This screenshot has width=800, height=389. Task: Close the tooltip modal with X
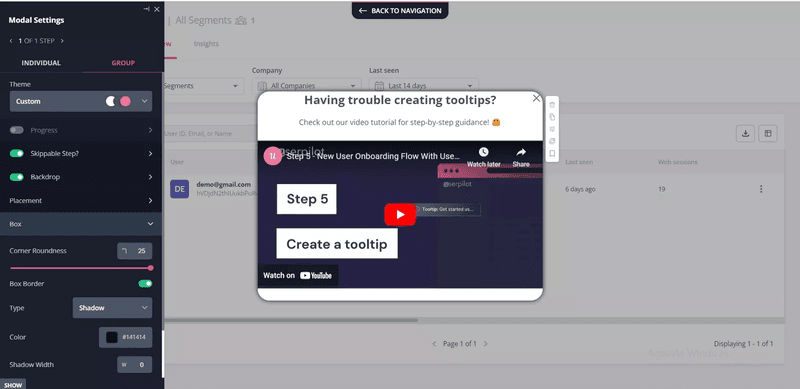(x=536, y=99)
